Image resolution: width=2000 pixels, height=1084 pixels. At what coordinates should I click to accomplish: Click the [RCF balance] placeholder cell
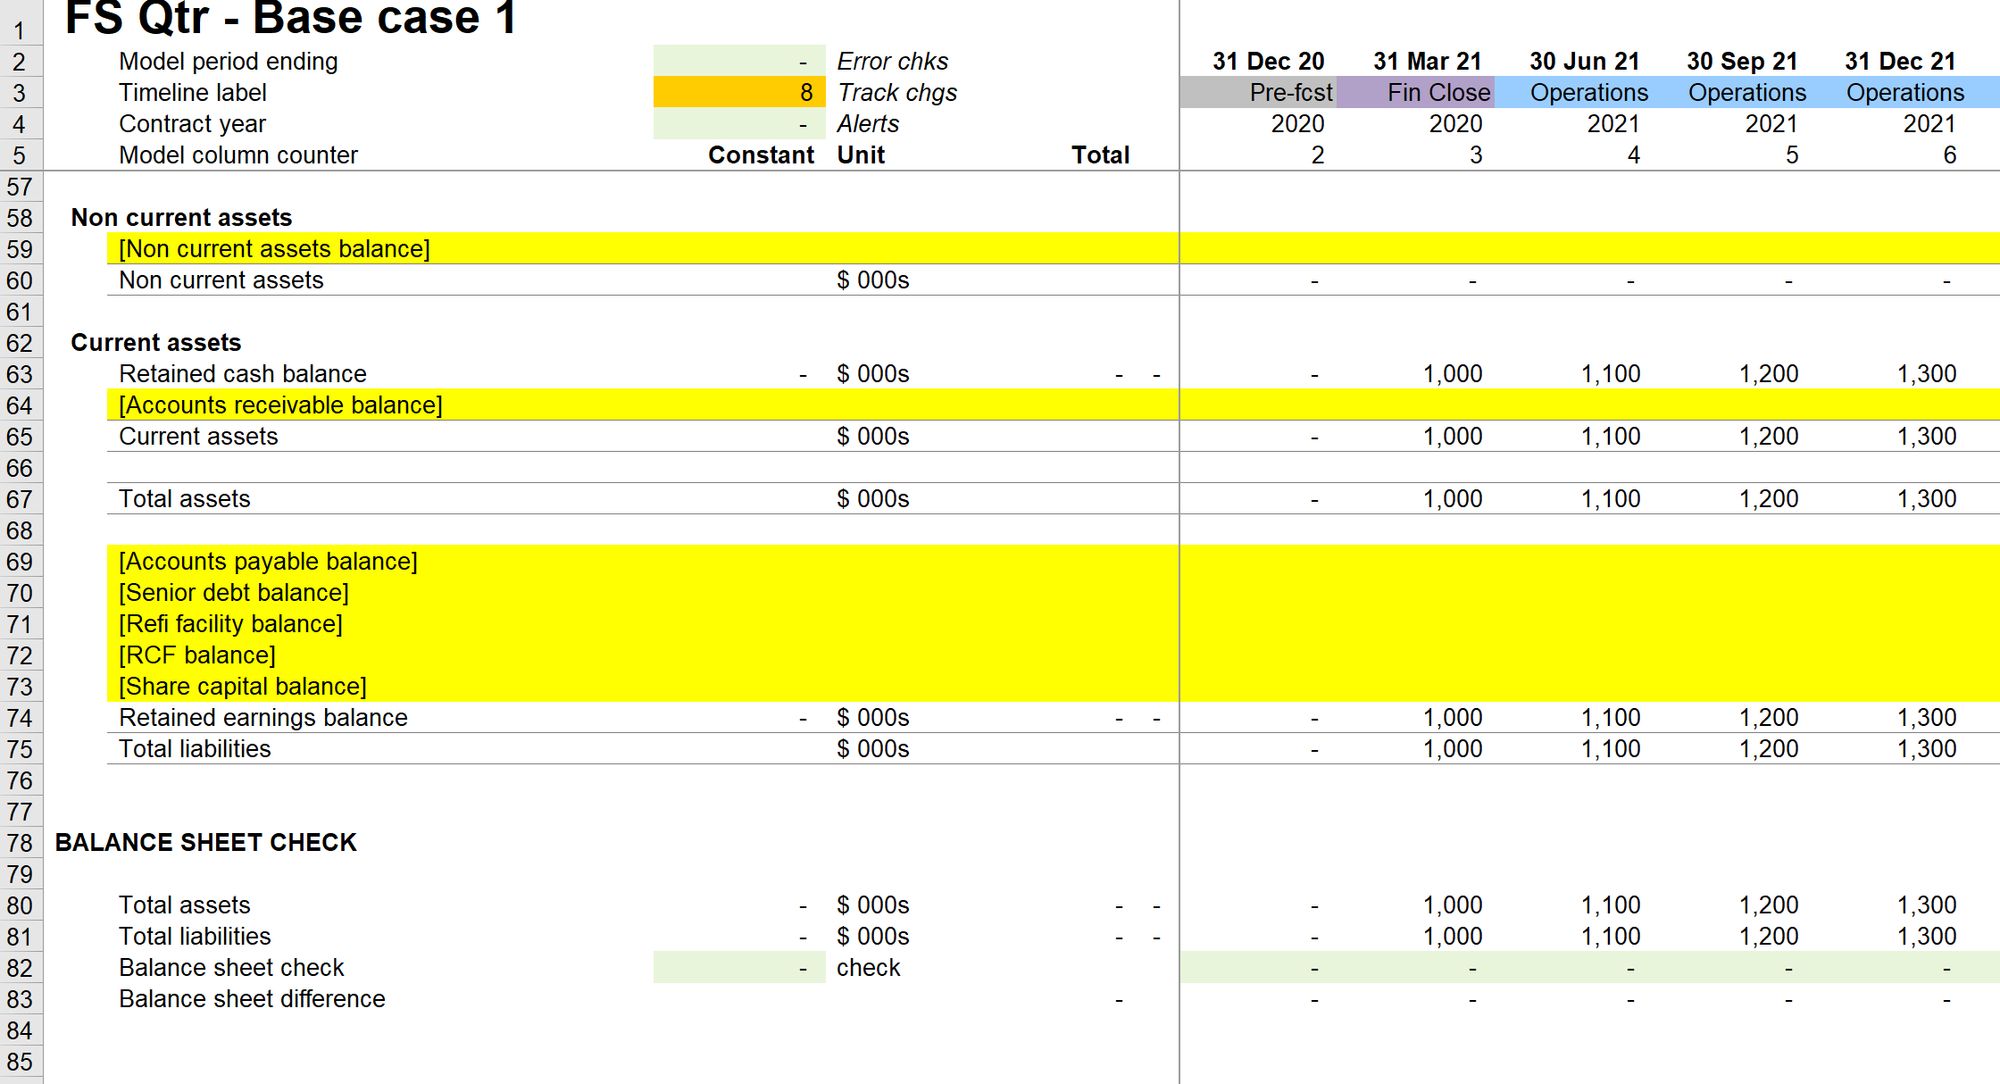[197, 655]
